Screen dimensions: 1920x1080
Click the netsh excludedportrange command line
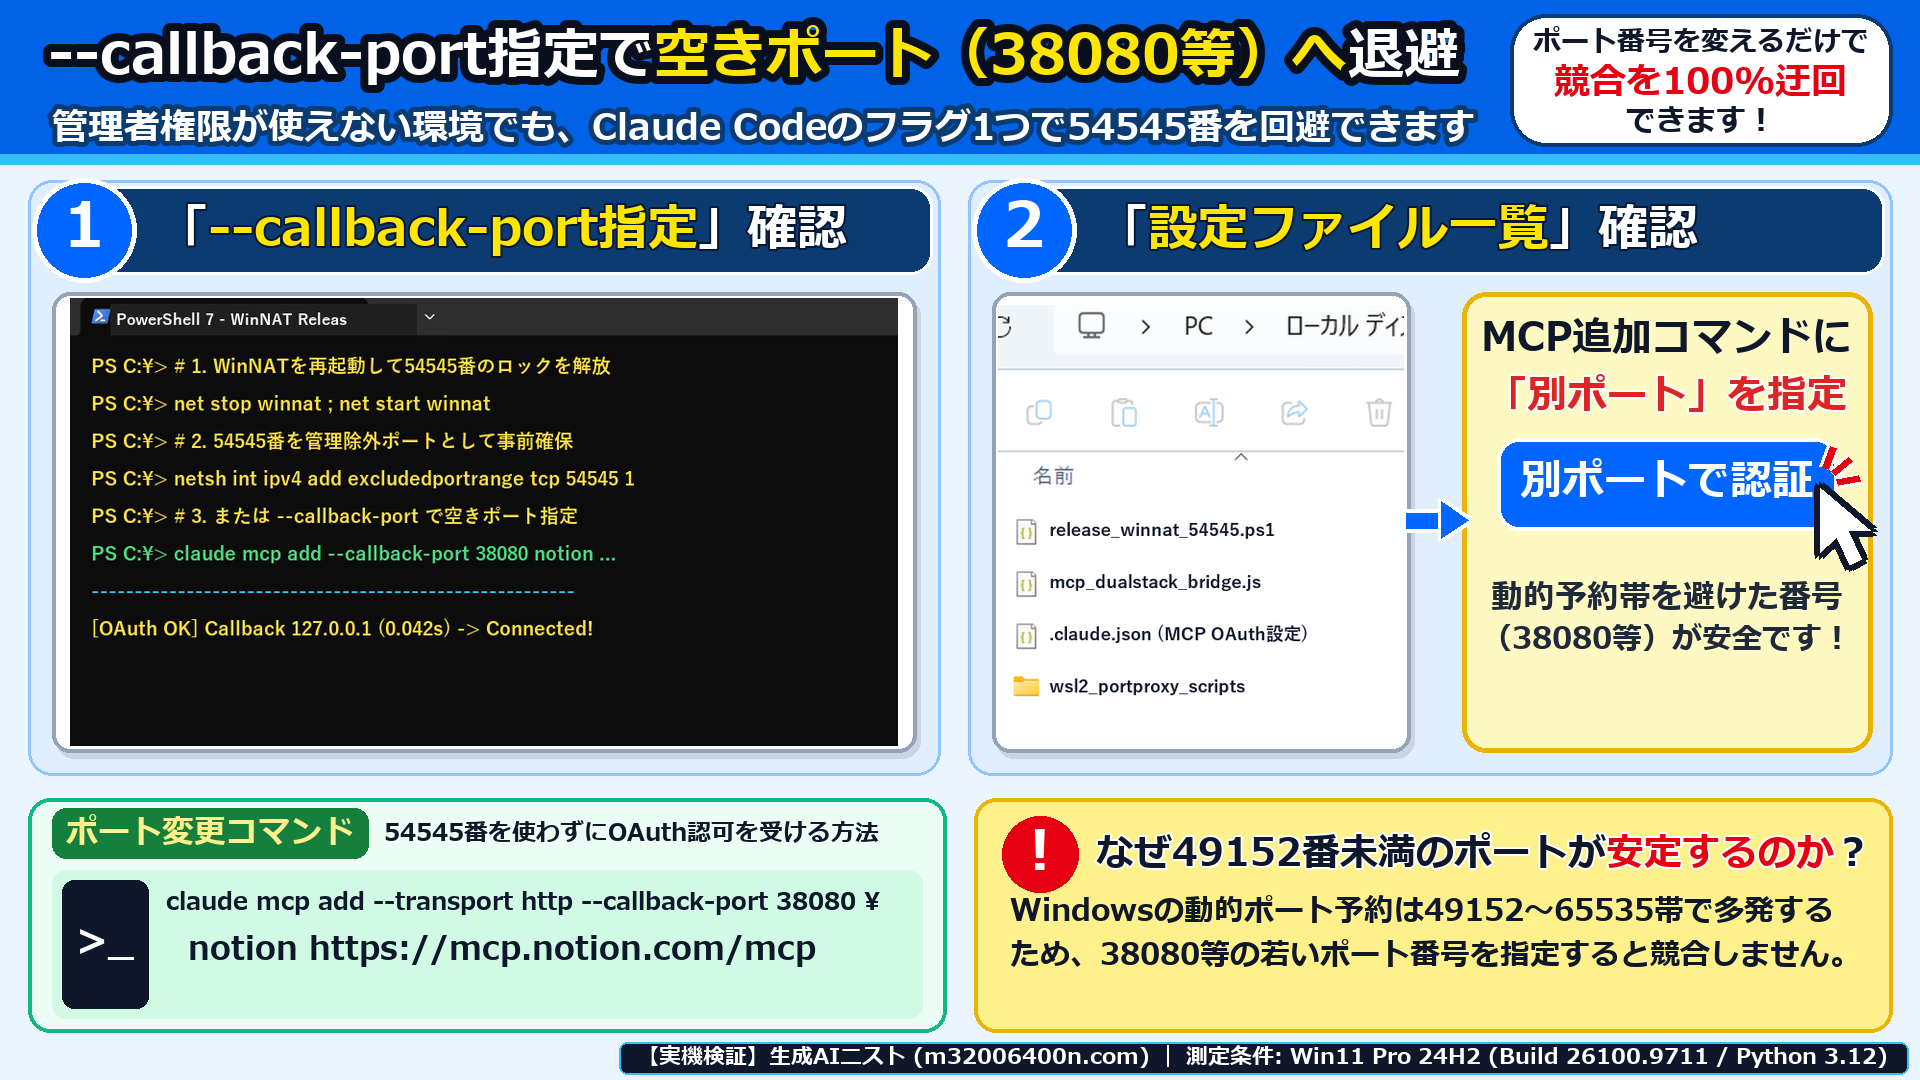(x=362, y=479)
